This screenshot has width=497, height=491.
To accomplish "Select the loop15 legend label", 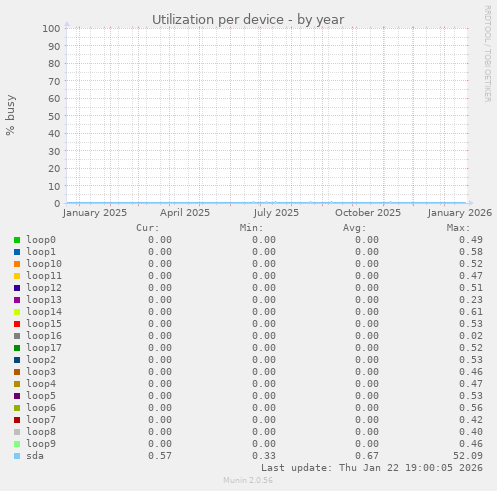I will click(x=44, y=324).
